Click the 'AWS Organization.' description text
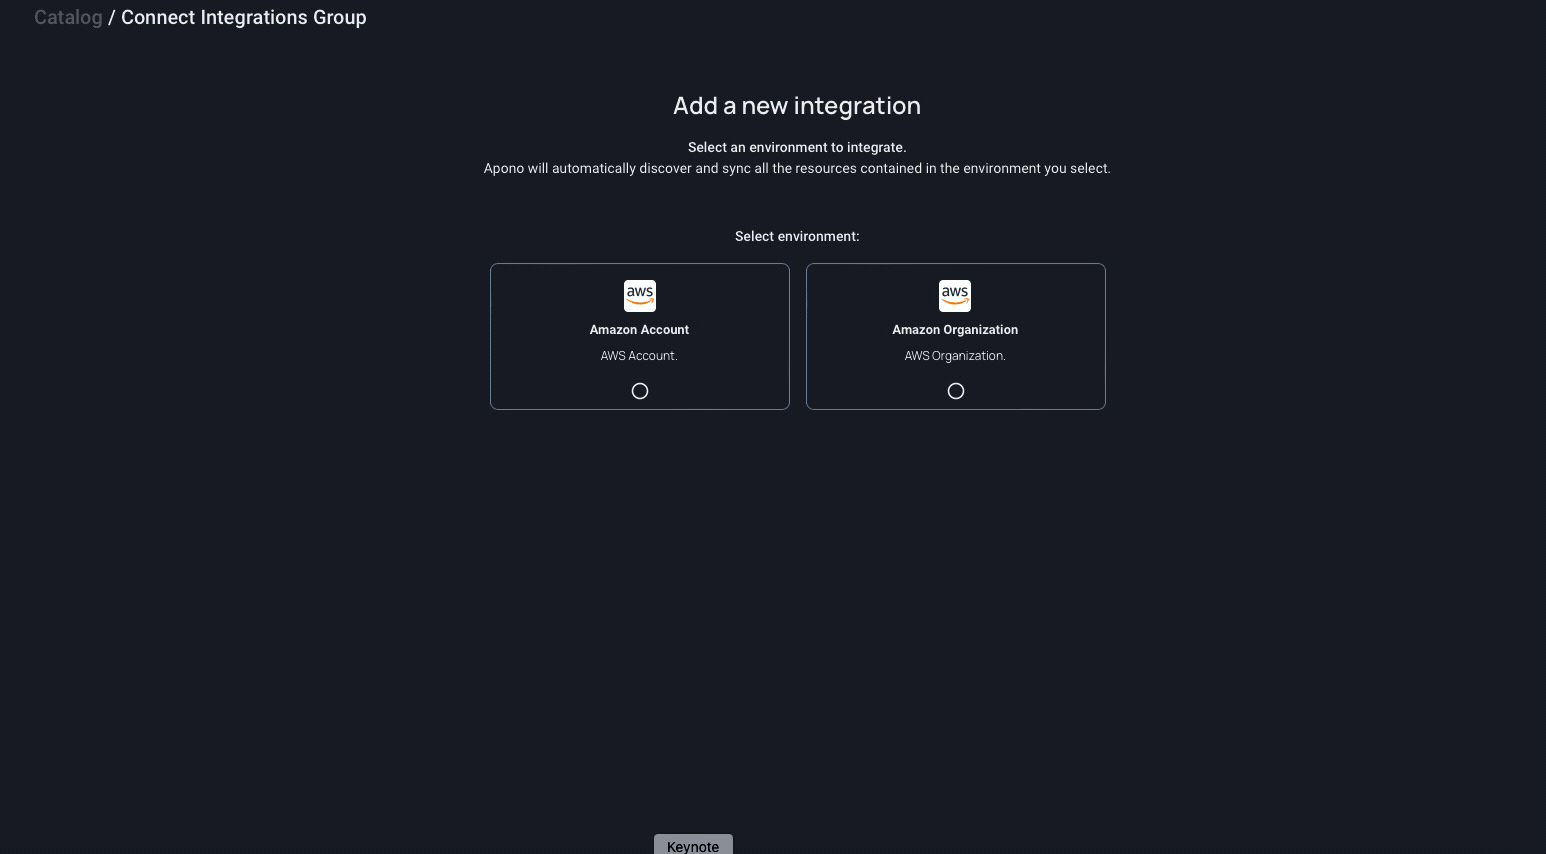Viewport: 1546px width, 854px height. (x=955, y=356)
